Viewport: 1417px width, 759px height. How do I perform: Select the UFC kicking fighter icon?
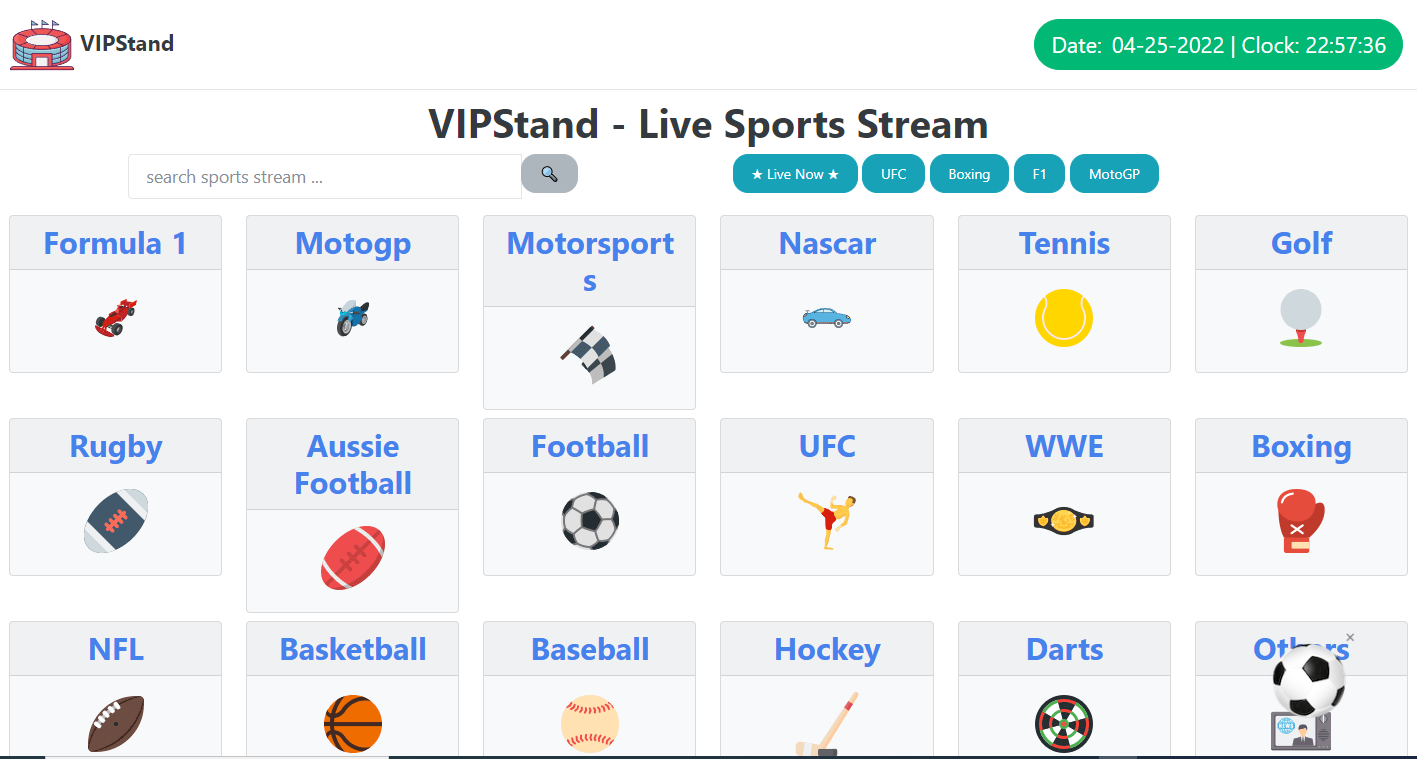click(827, 521)
